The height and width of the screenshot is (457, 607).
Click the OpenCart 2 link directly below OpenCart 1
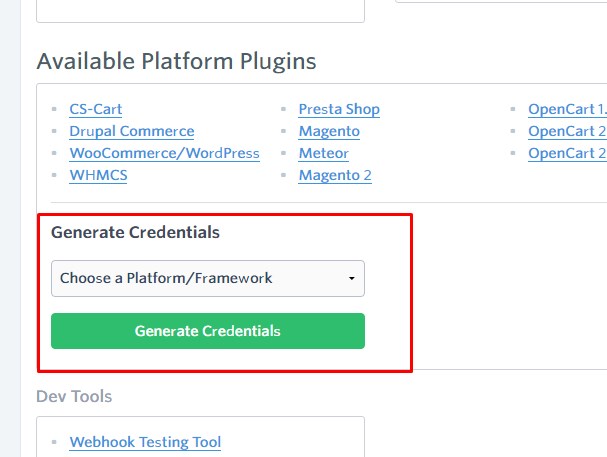click(567, 131)
